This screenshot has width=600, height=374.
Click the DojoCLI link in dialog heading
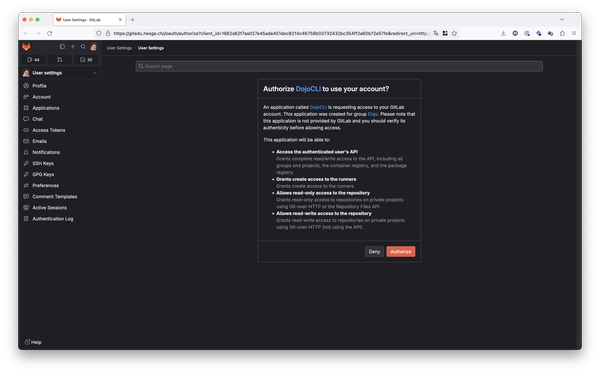click(x=308, y=89)
